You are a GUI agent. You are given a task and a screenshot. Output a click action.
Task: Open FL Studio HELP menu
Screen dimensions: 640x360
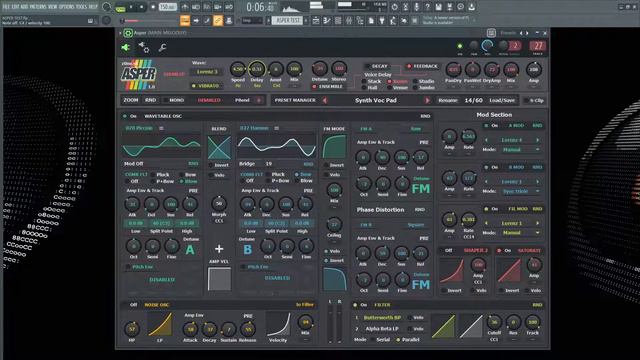click(93, 7)
